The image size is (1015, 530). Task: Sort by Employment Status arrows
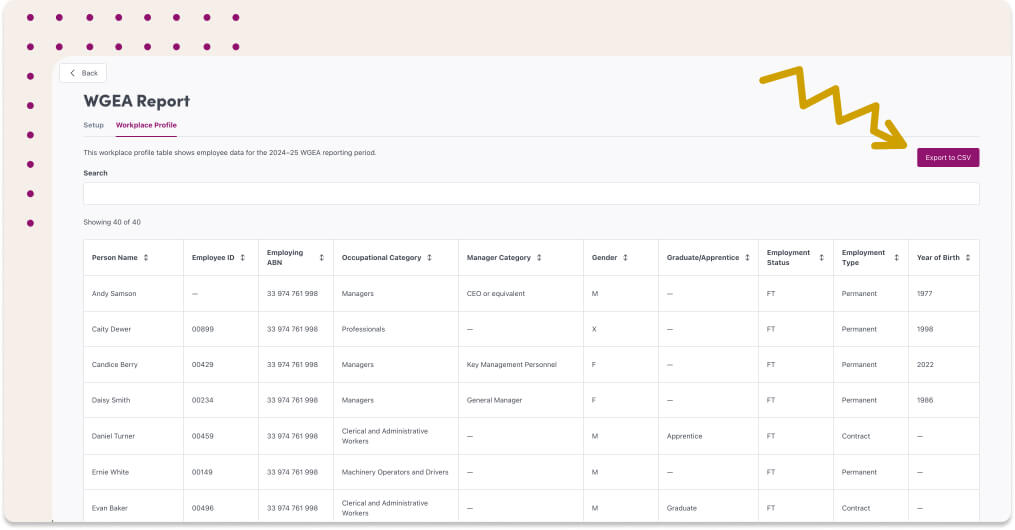(x=821, y=258)
